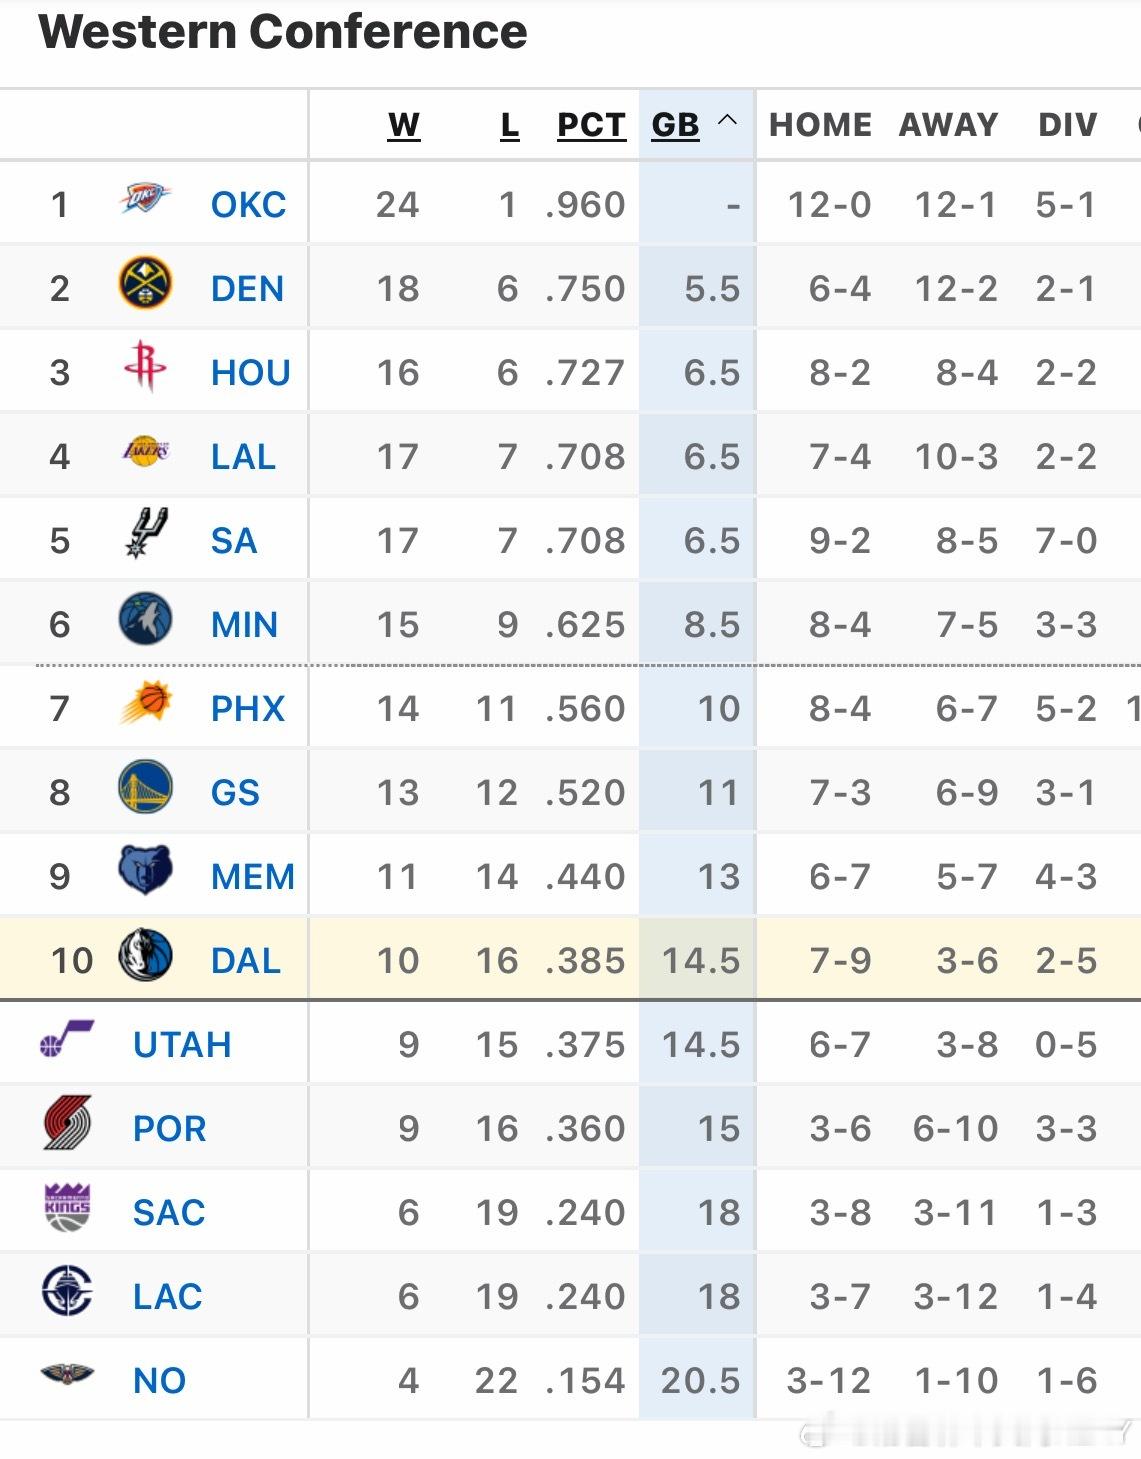Sort the table by L header
The height and width of the screenshot is (1459, 1141).
point(510,125)
